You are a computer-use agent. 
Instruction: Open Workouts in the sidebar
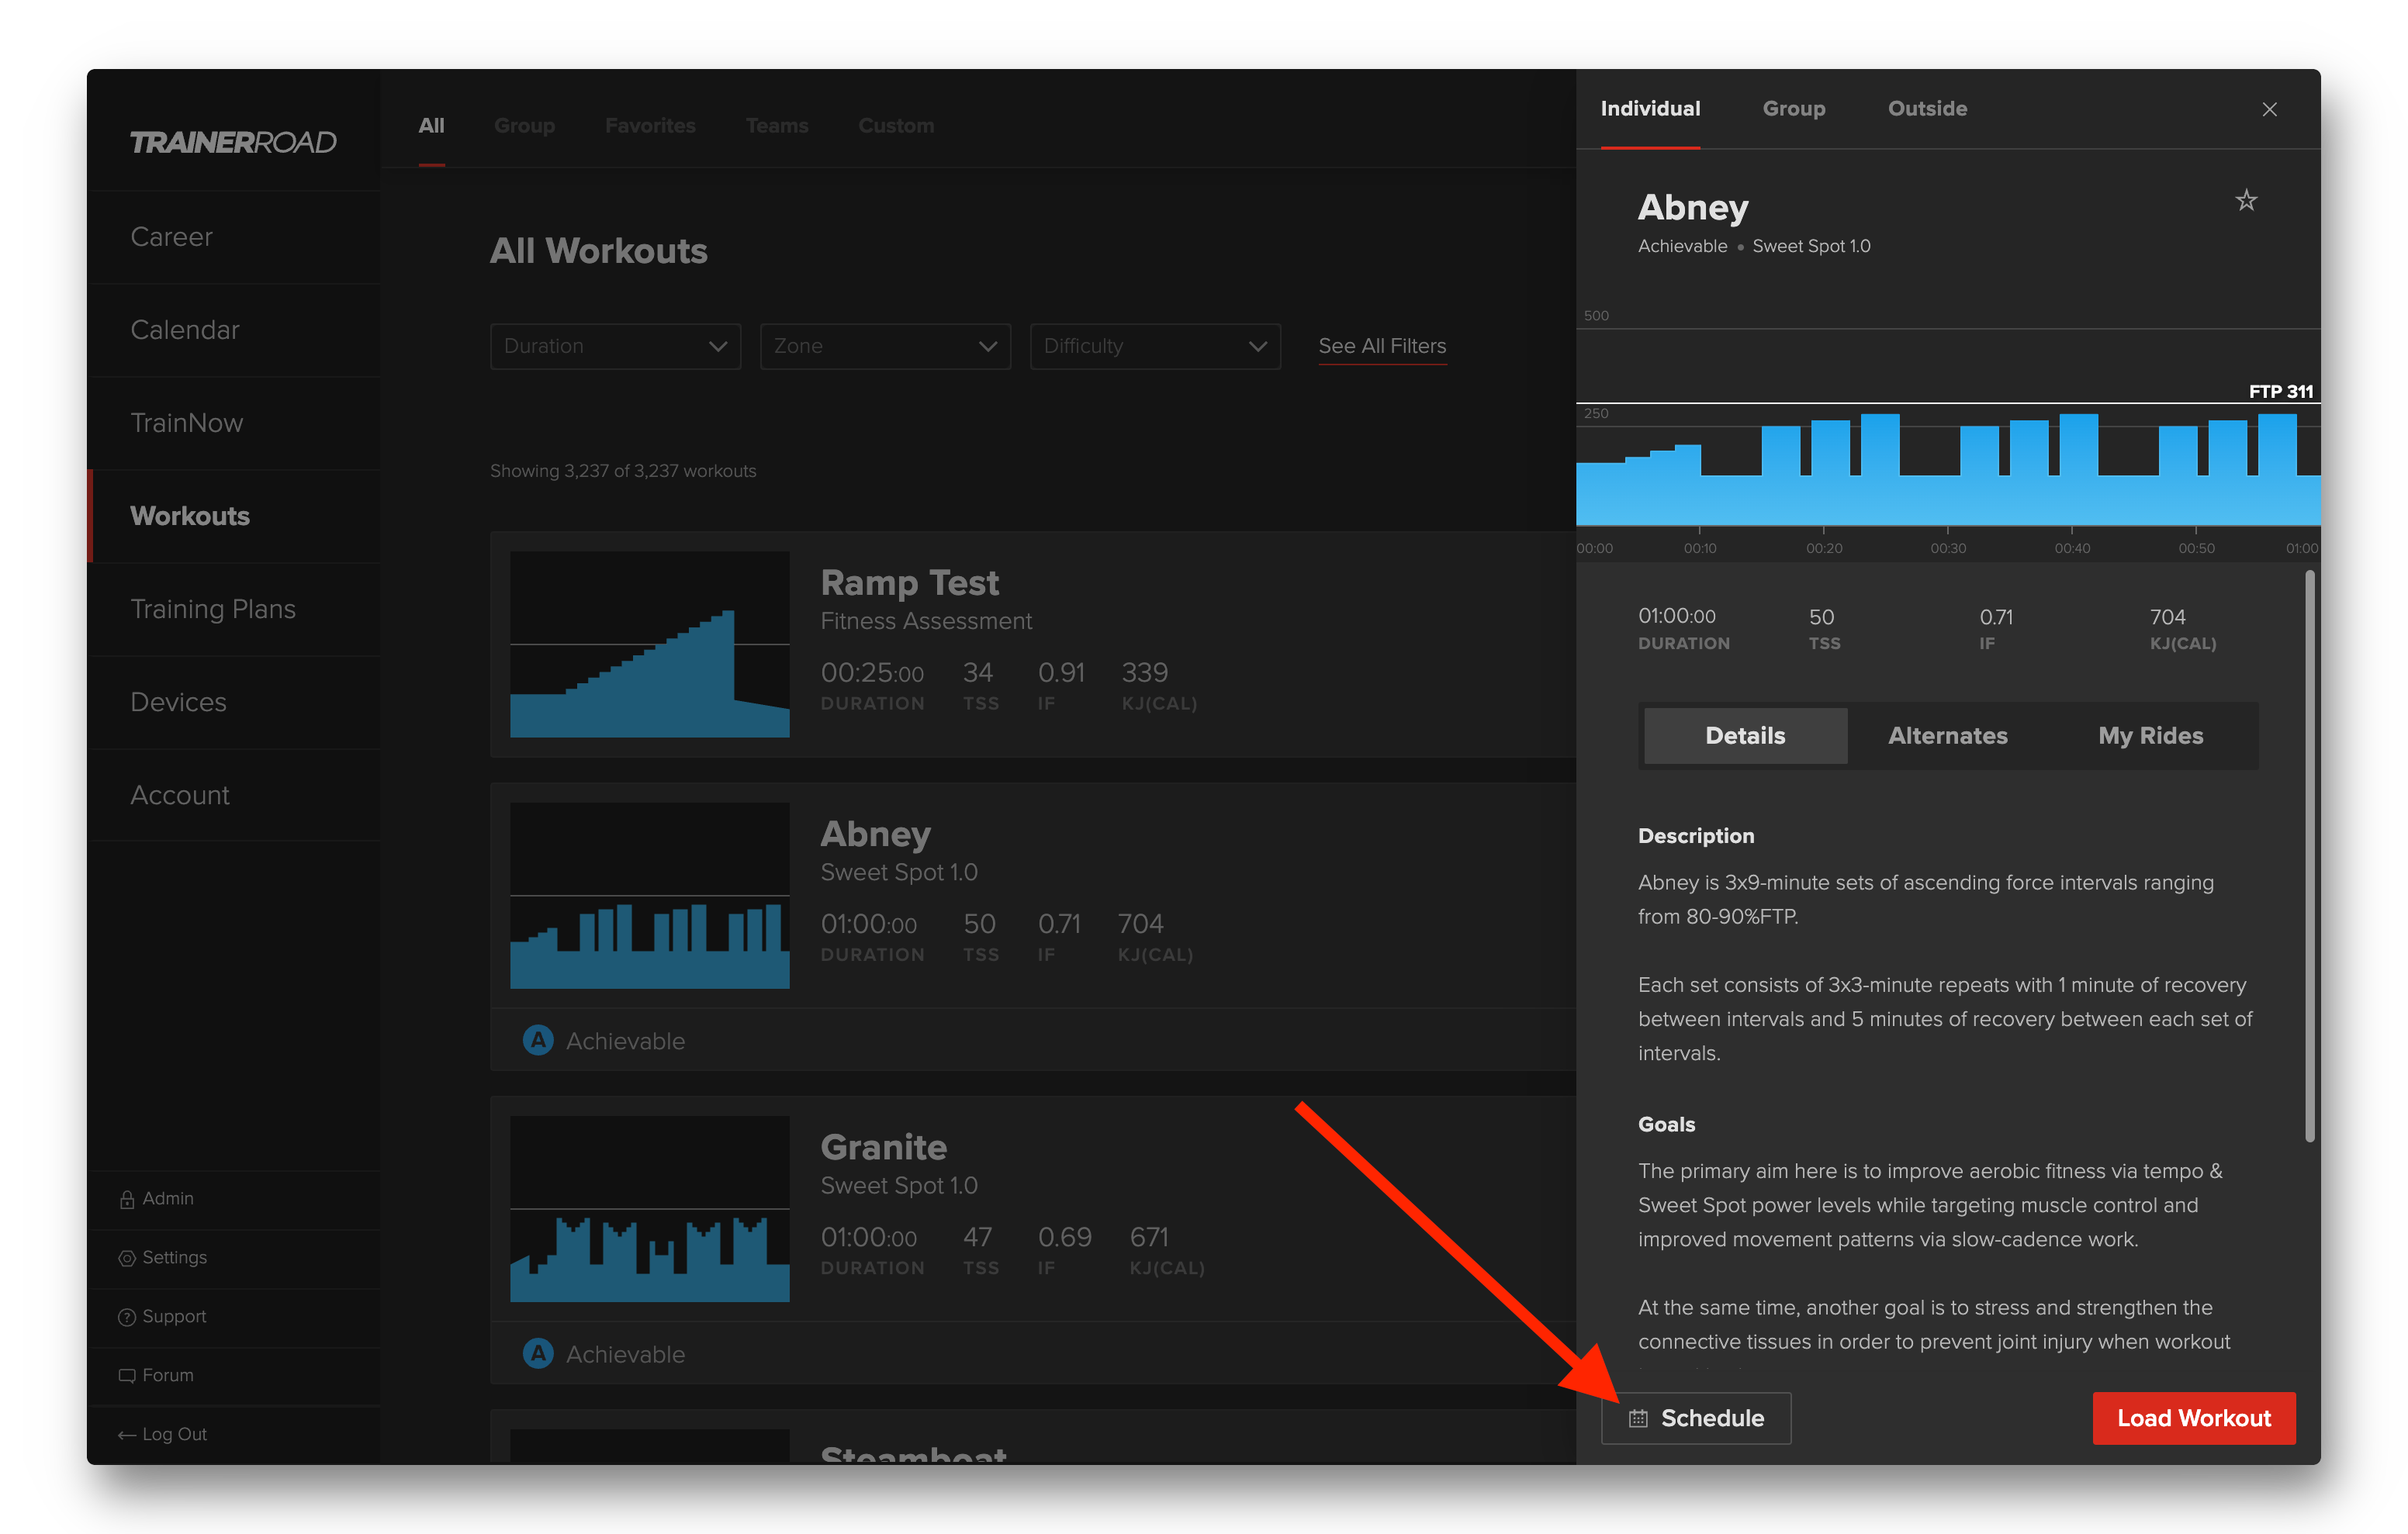[234, 516]
